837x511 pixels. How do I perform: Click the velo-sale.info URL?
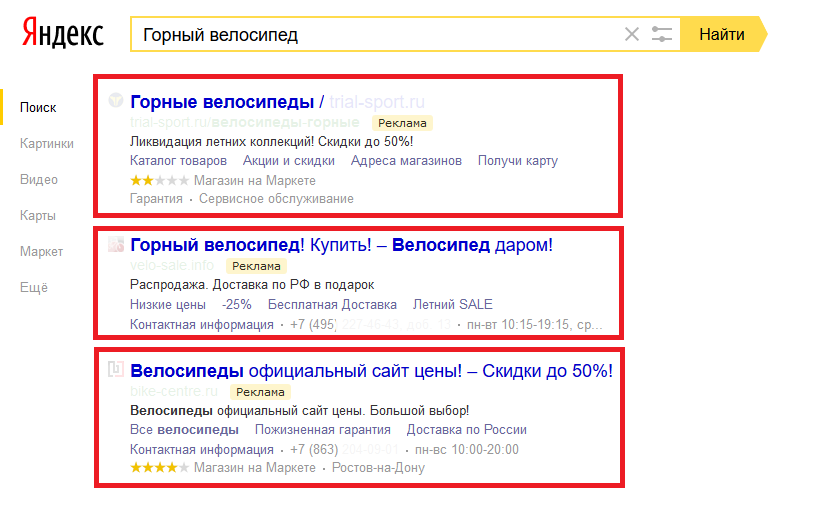coord(172,265)
